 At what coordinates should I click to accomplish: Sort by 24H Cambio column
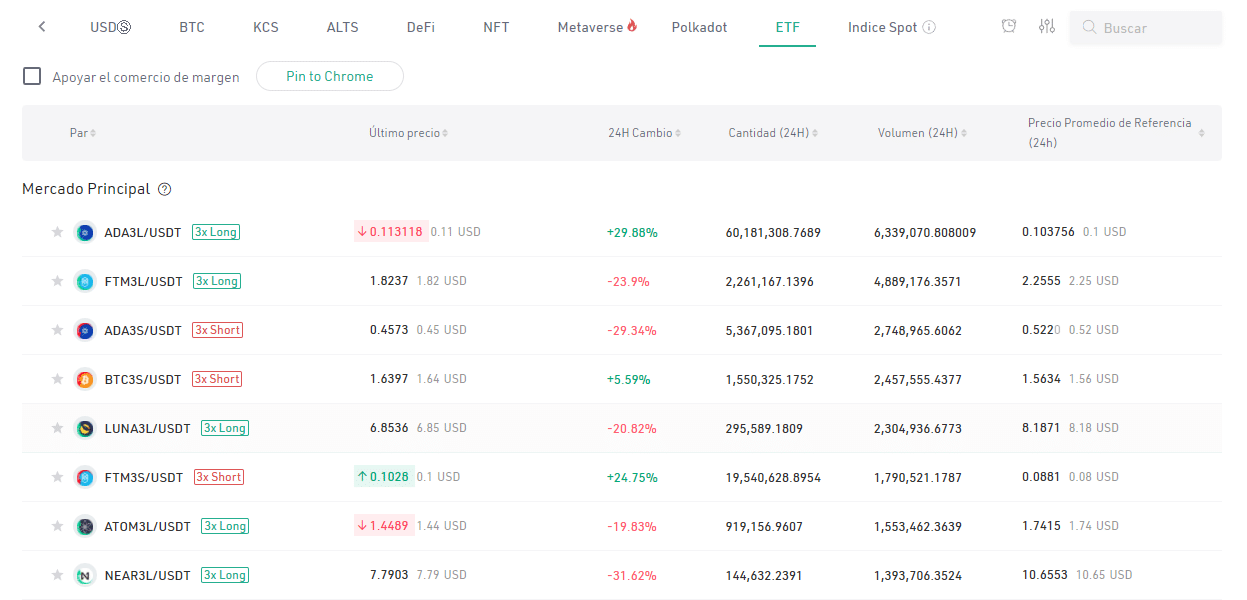(644, 133)
